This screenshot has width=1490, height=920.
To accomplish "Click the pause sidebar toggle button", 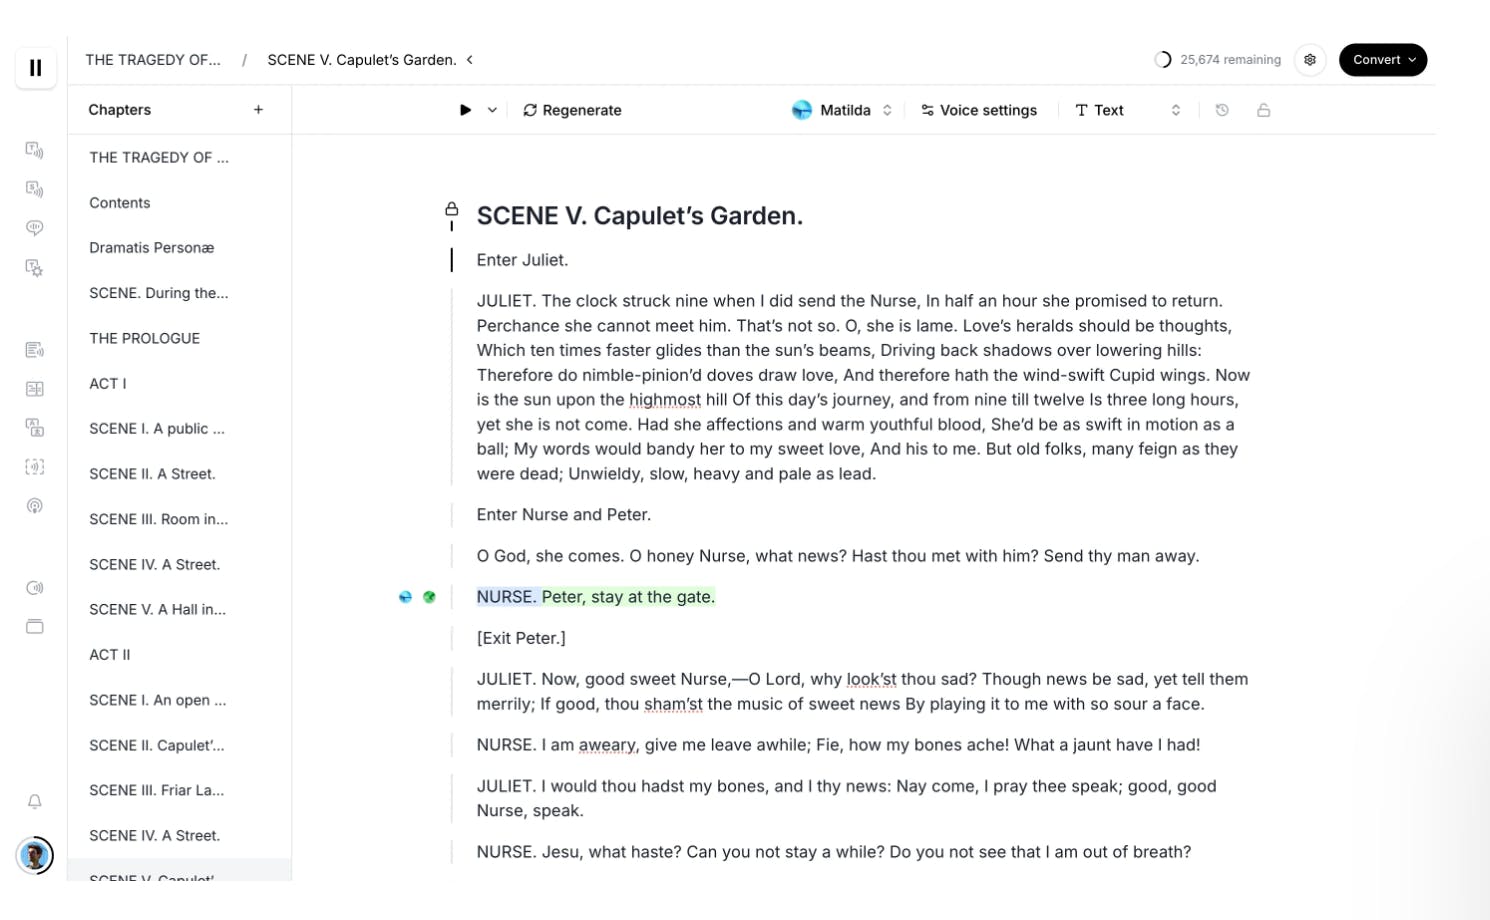I will [36, 68].
